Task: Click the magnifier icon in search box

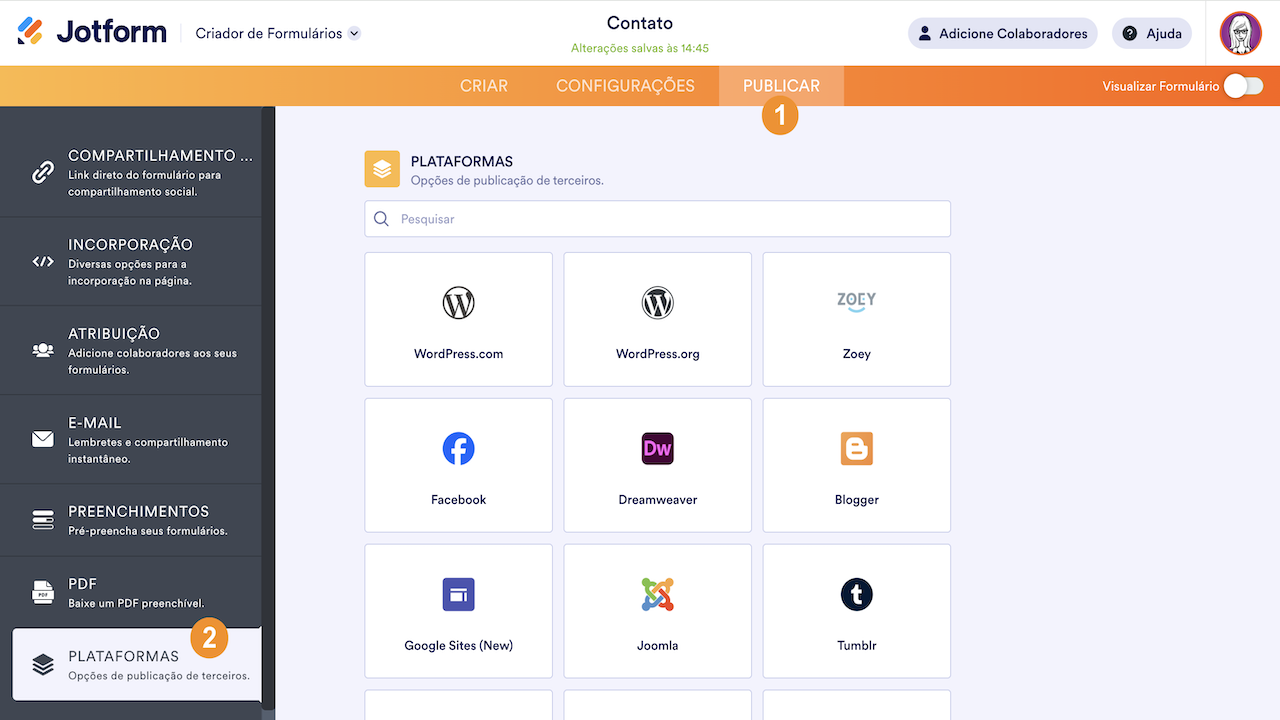Action: 381,219
